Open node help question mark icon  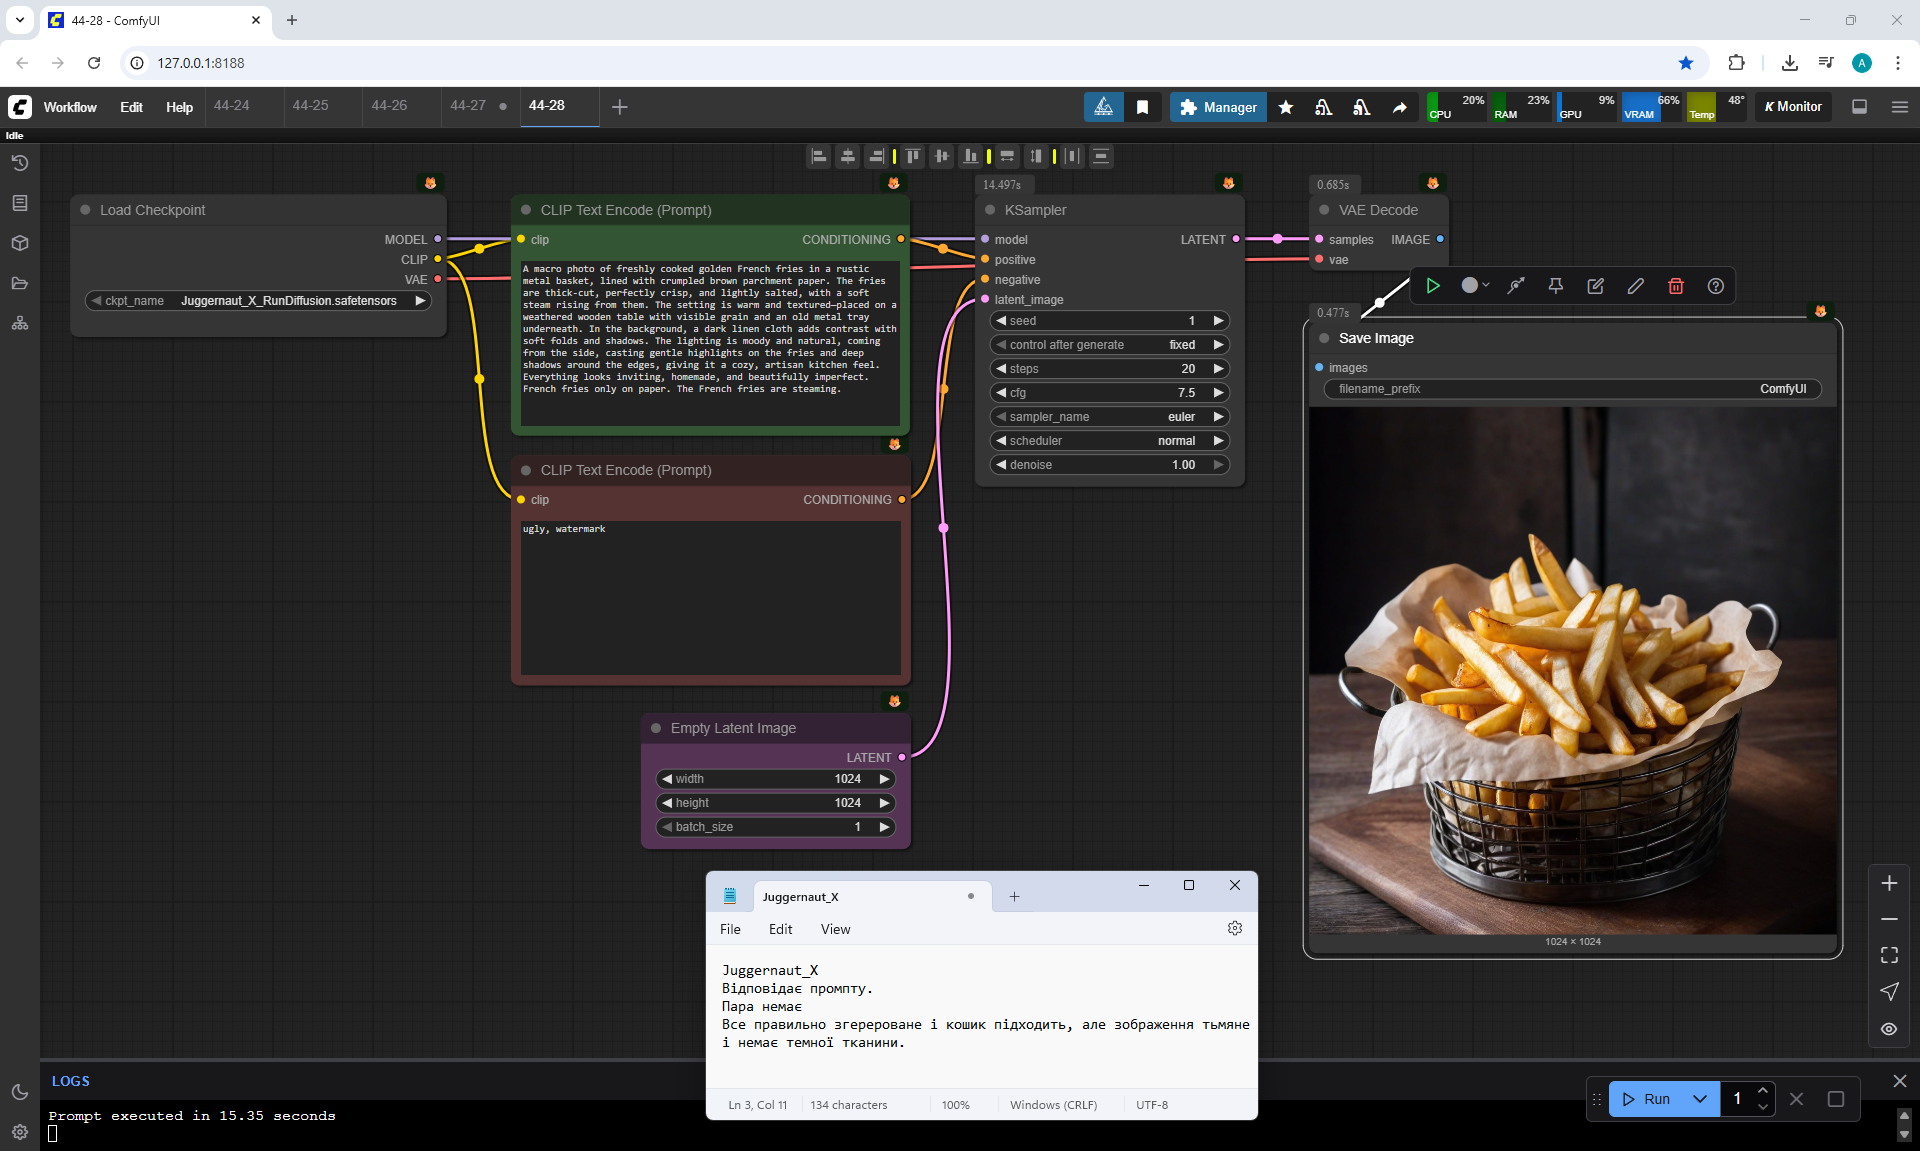coord(1716,286)
